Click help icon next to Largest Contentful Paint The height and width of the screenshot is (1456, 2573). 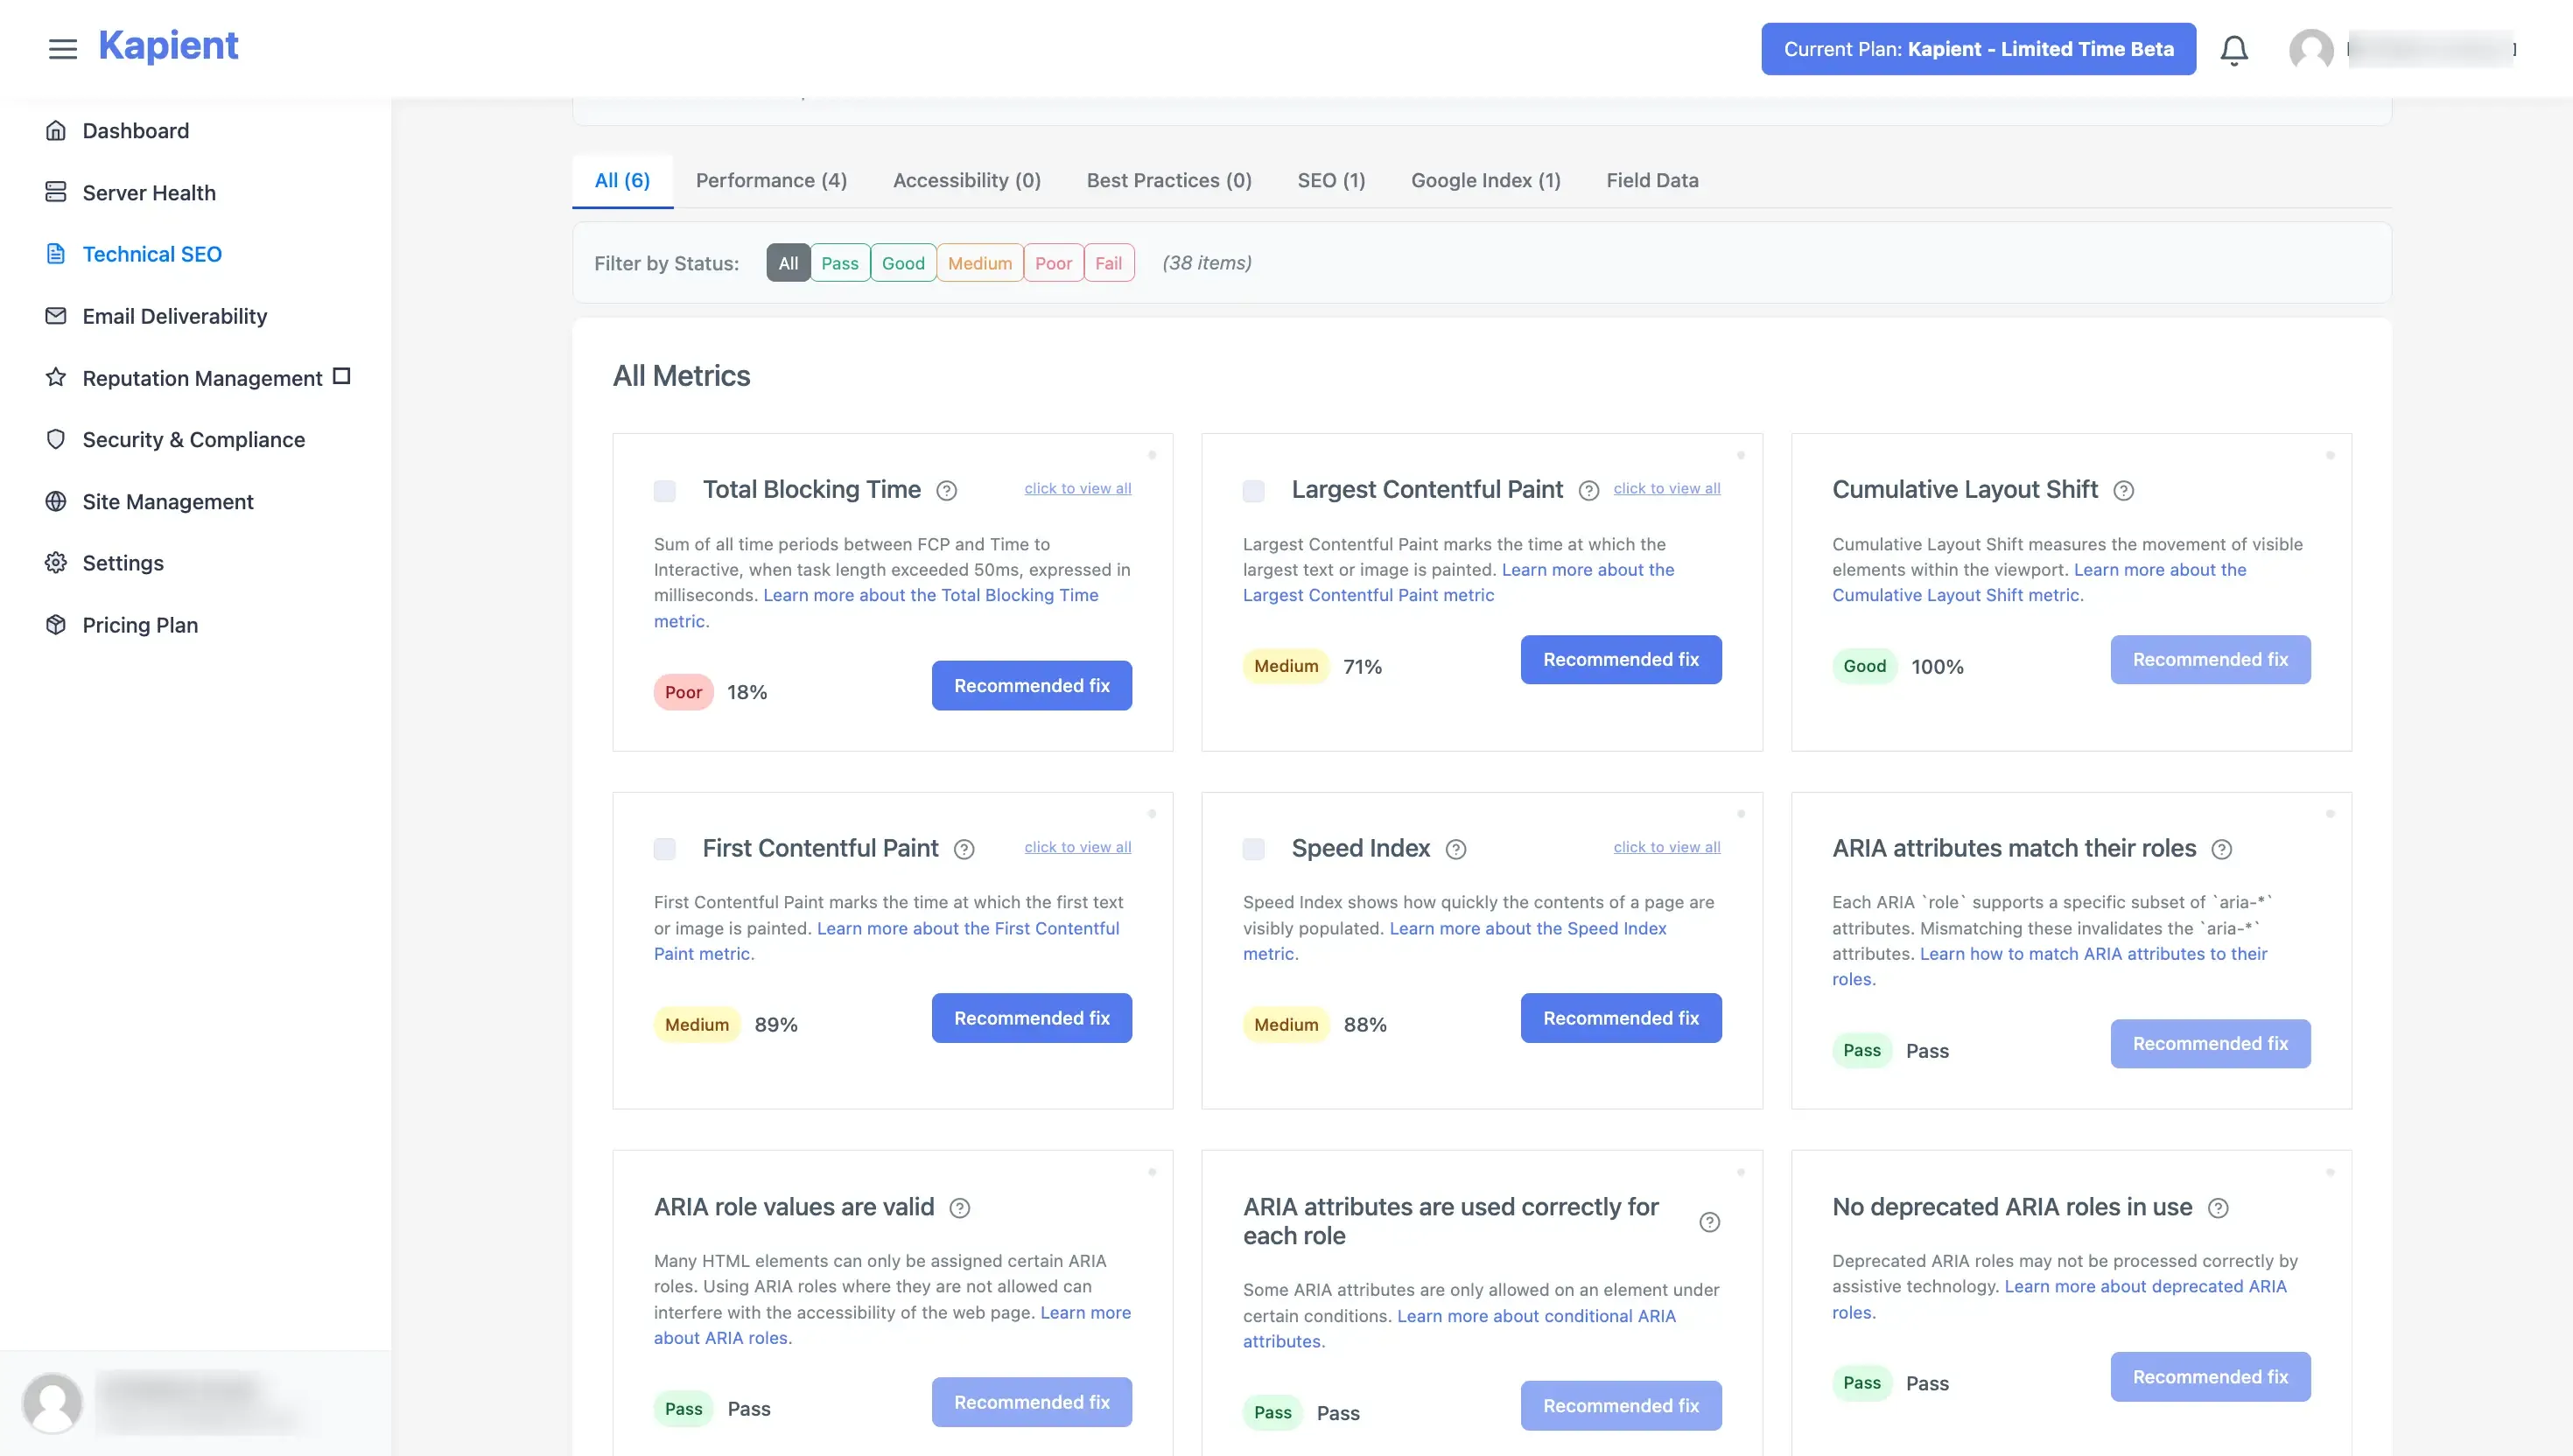coord(1588,490)
